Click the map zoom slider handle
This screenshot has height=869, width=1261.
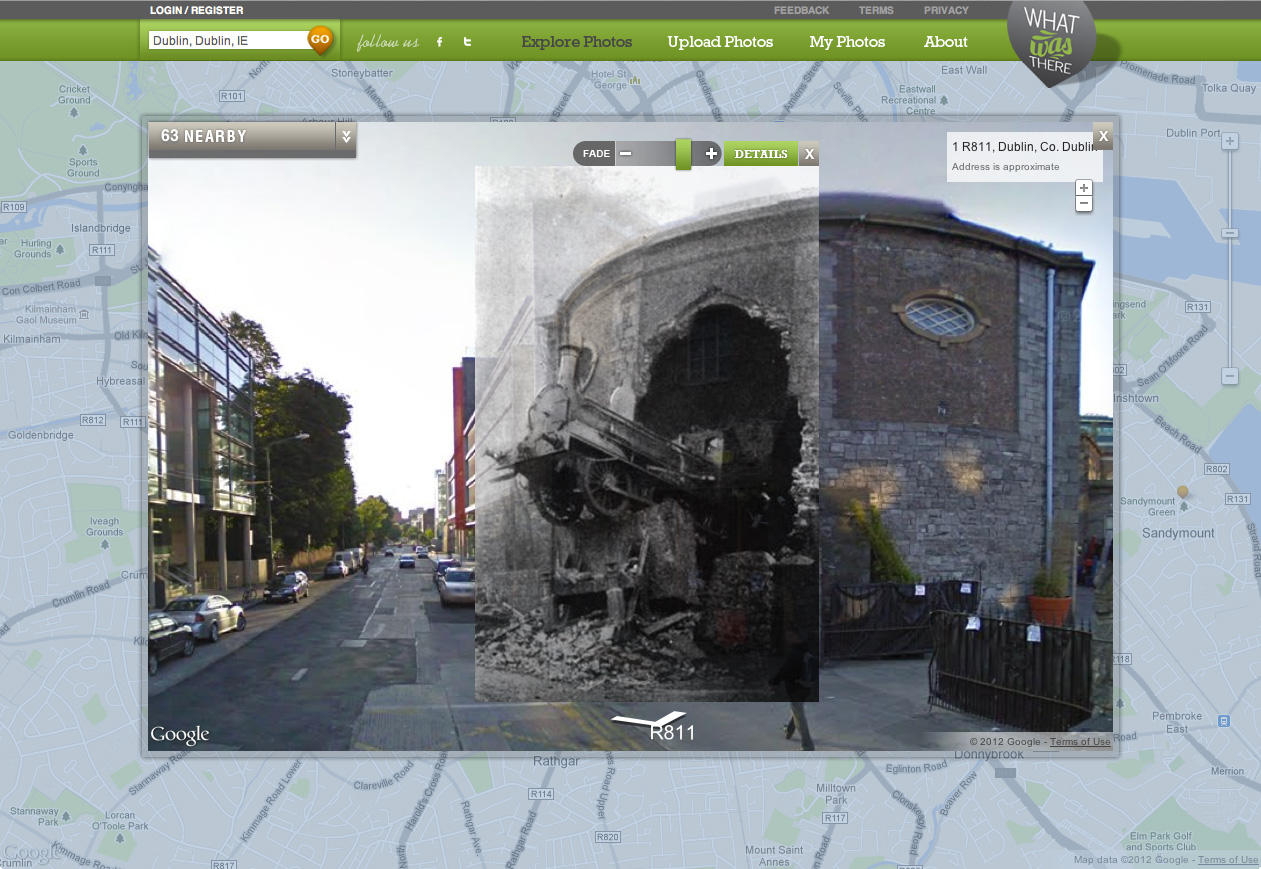point(1230,233)
